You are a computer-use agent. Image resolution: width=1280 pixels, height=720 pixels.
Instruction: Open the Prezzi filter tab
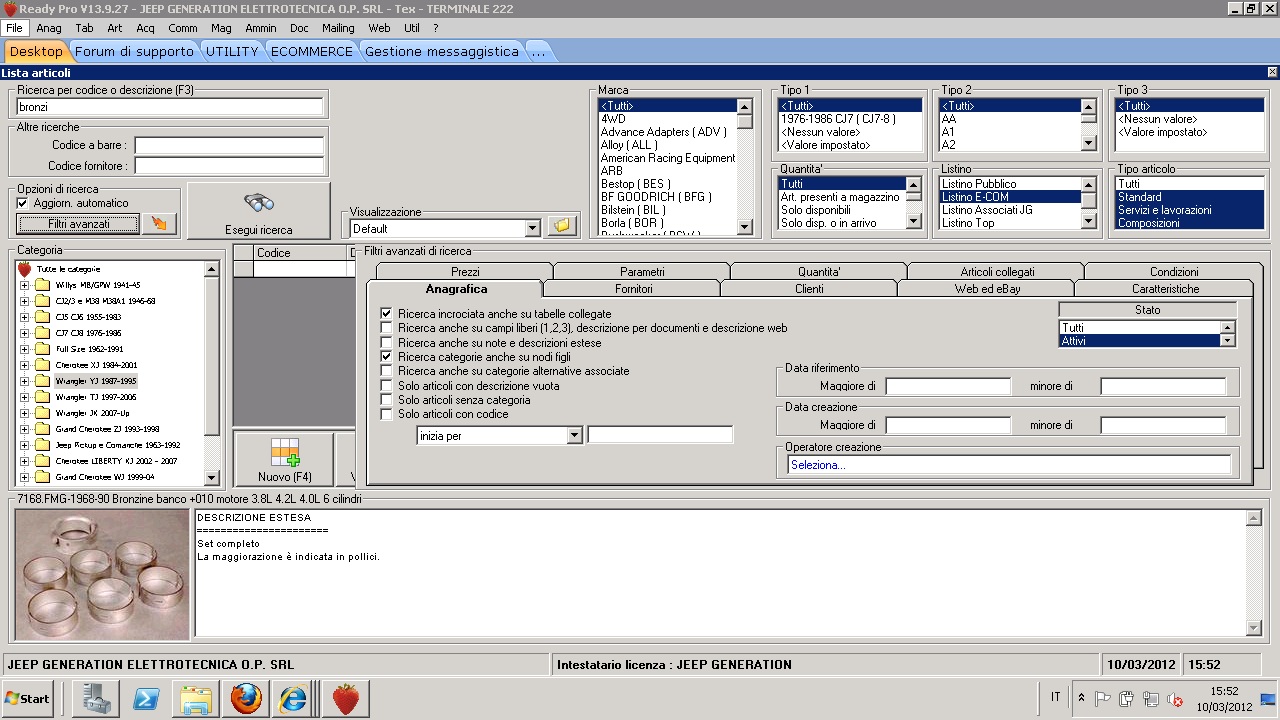point(465,271)
